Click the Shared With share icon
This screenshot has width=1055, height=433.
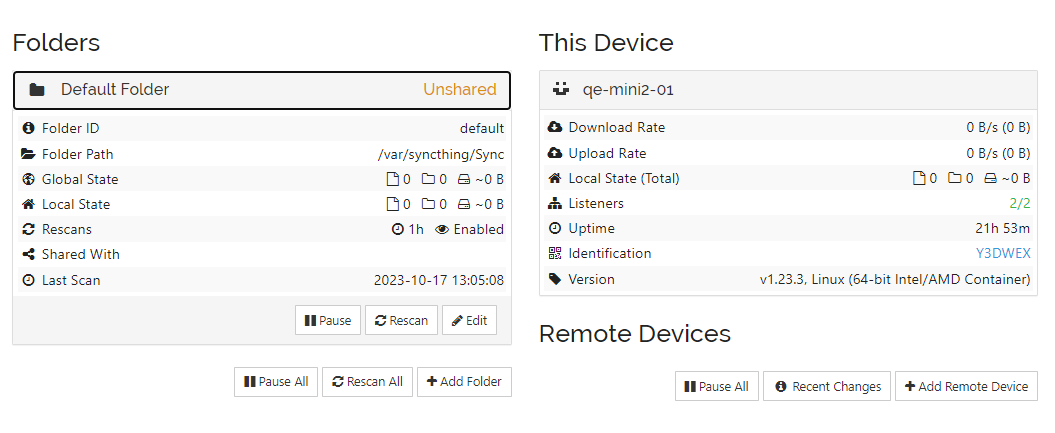(28, 254)
